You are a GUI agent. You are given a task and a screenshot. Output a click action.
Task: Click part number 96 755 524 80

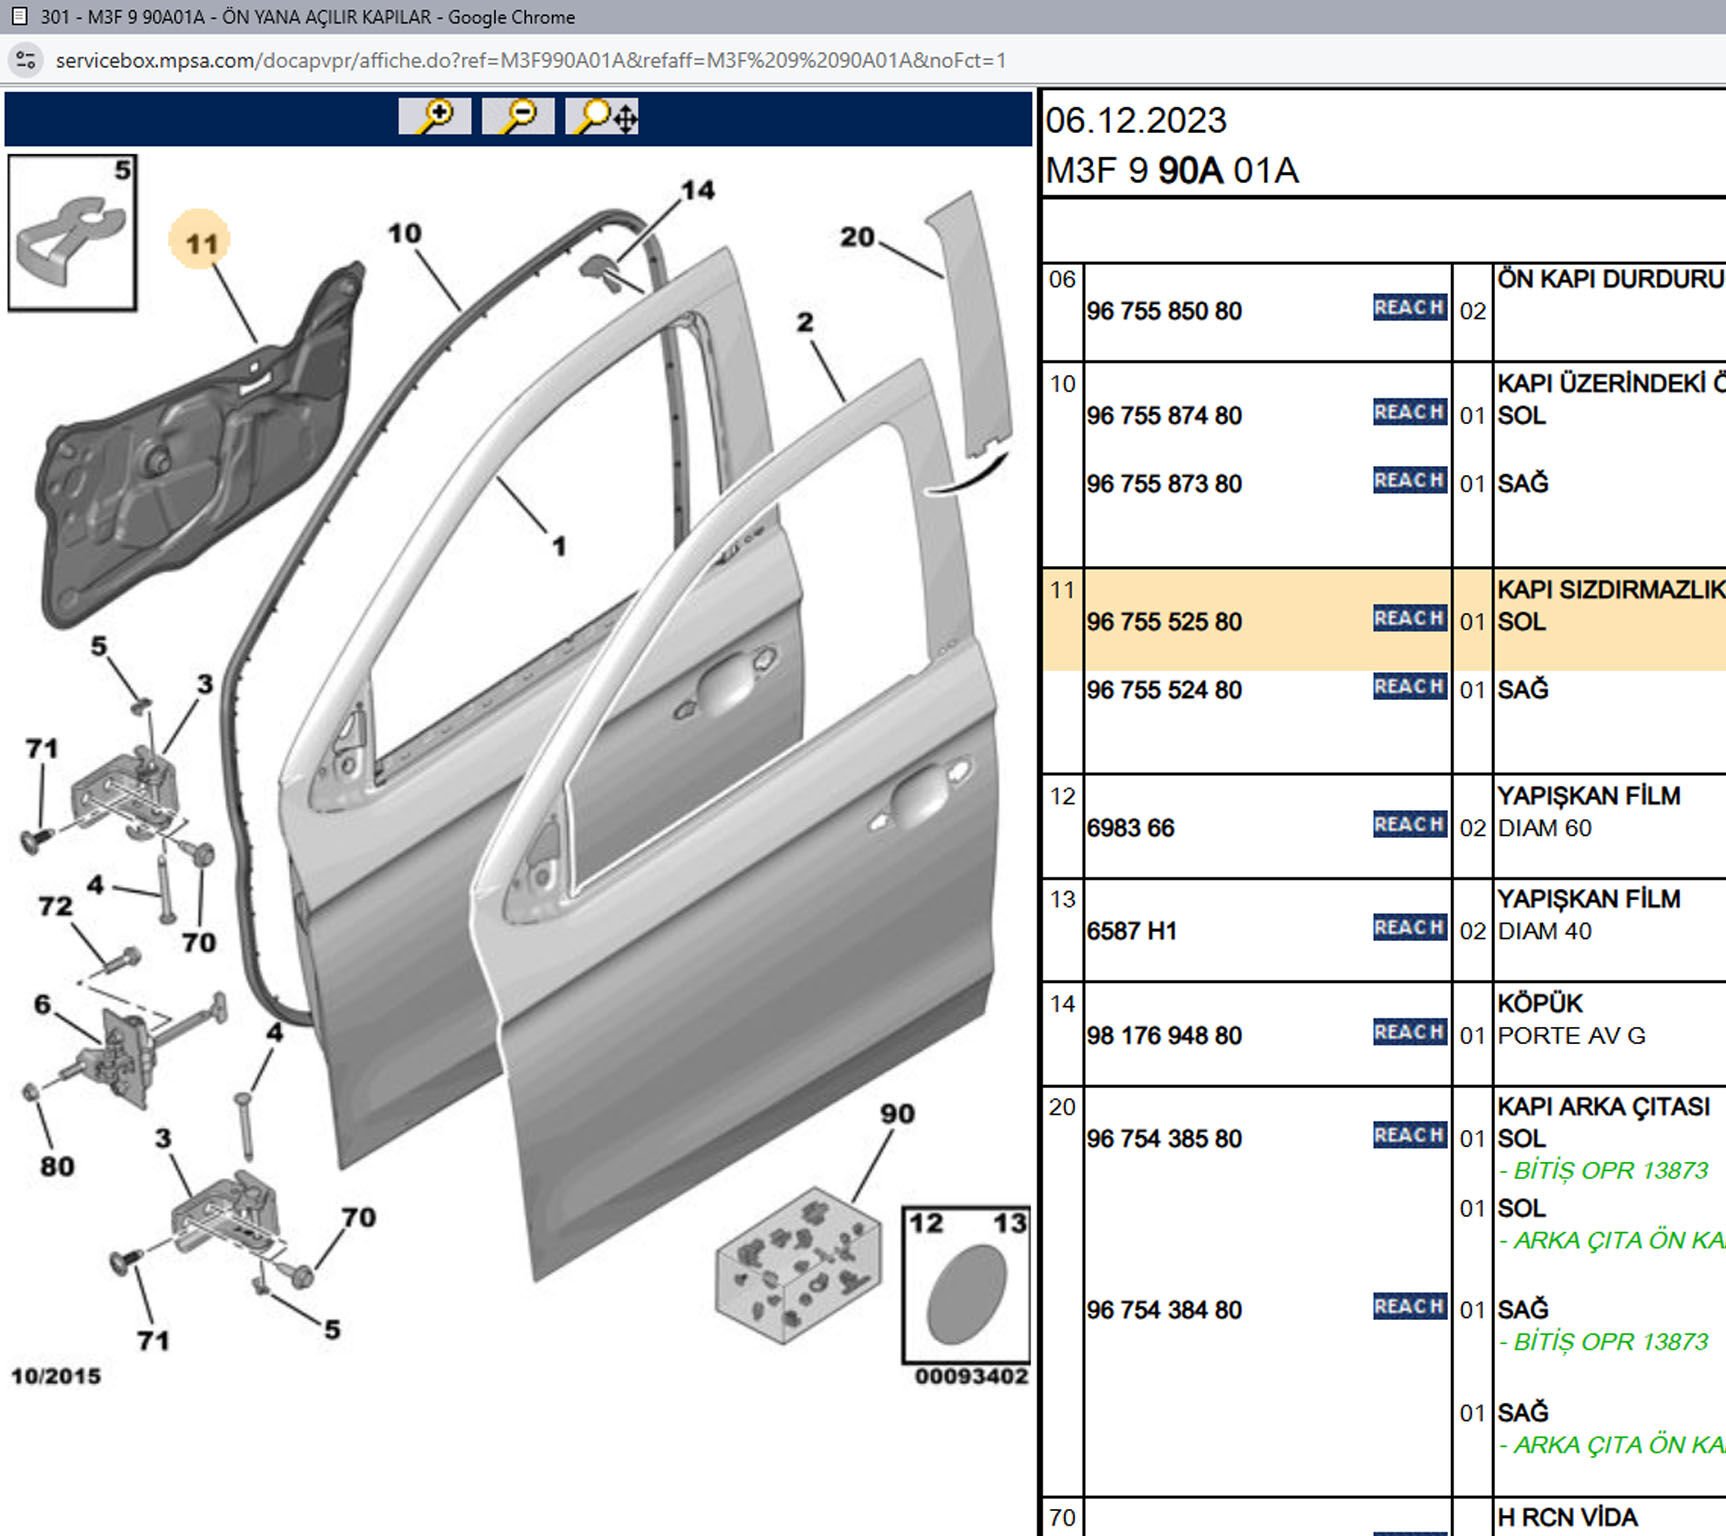coord(1164,690)
